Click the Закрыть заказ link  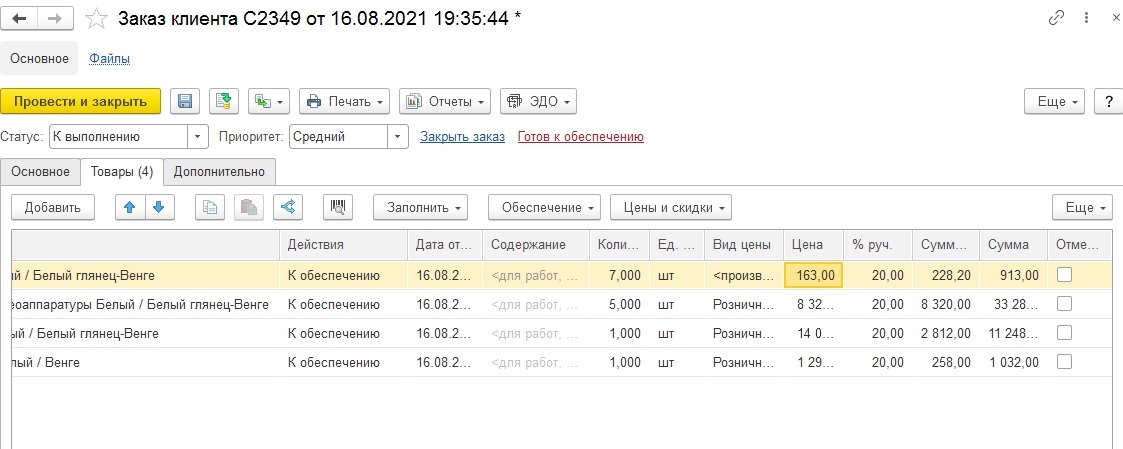click(x=462, y=136)
